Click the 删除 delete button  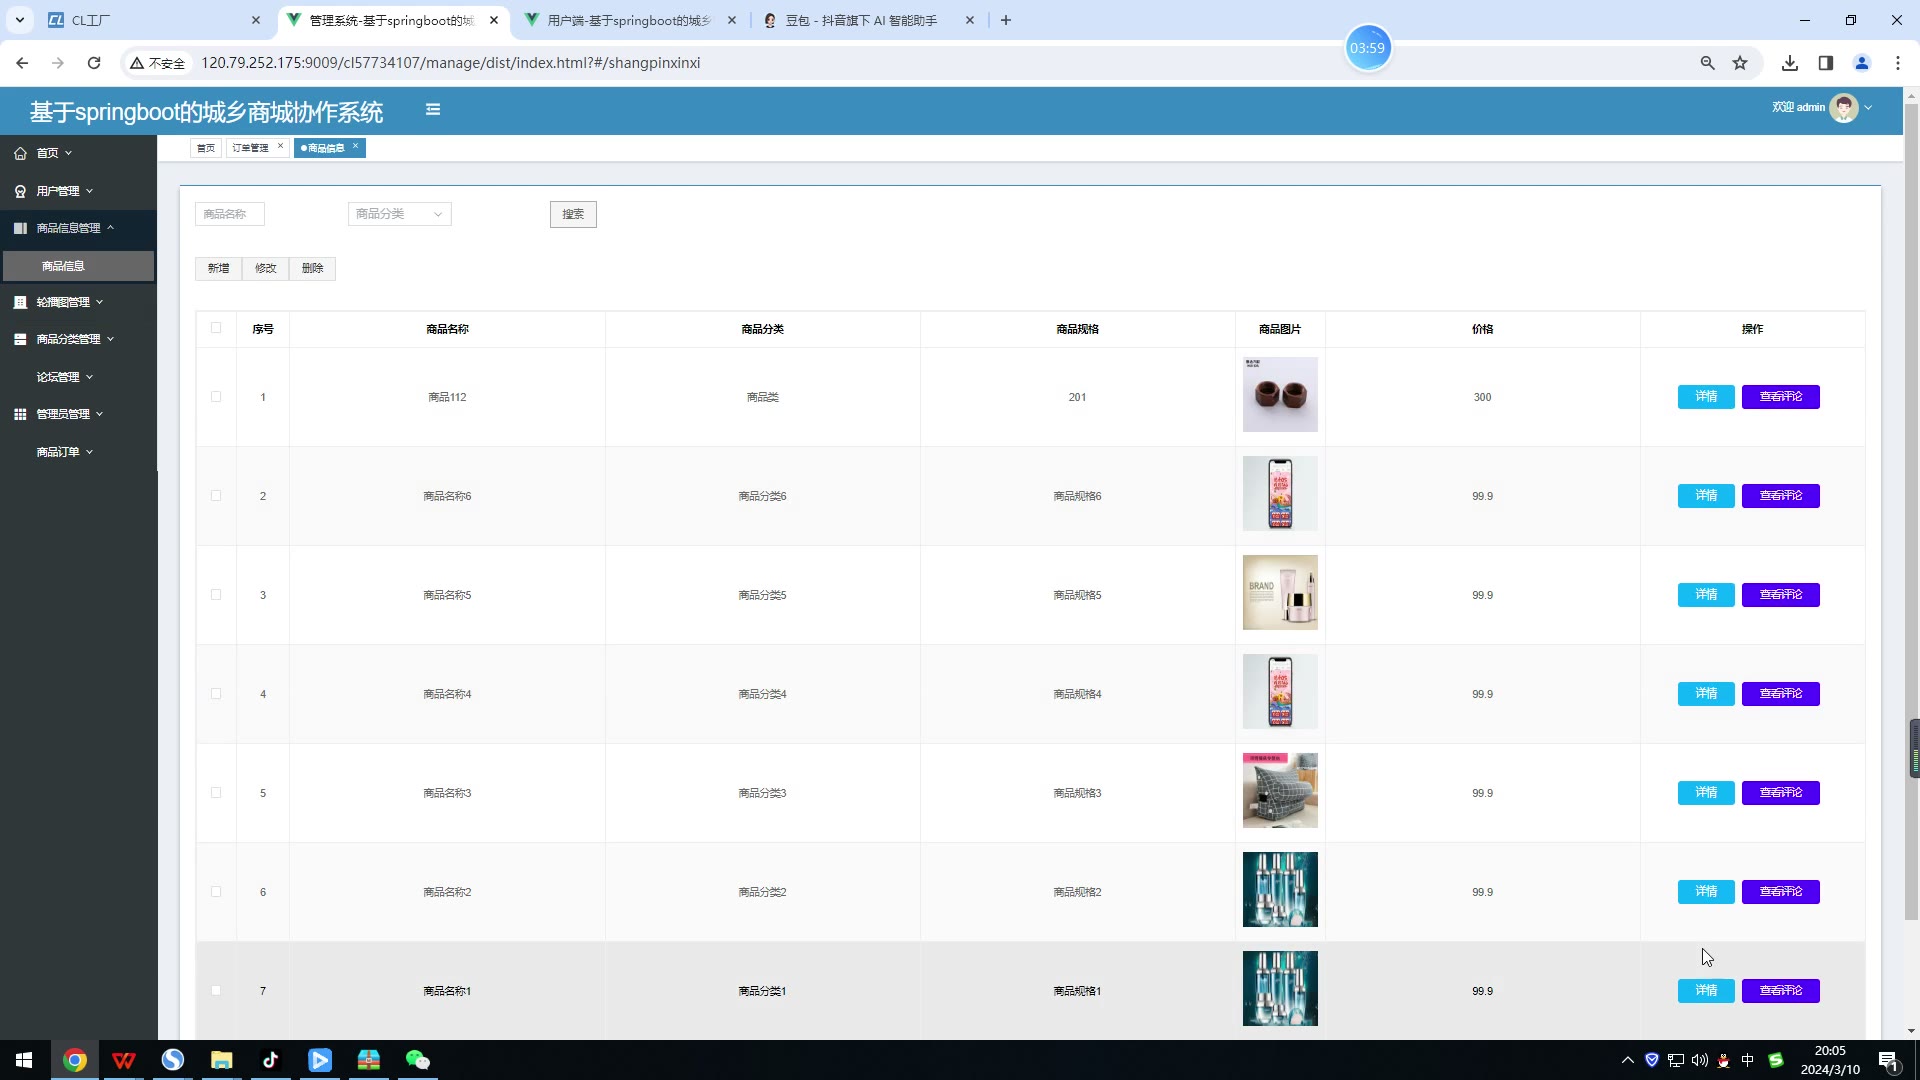[x=312, y=268]
